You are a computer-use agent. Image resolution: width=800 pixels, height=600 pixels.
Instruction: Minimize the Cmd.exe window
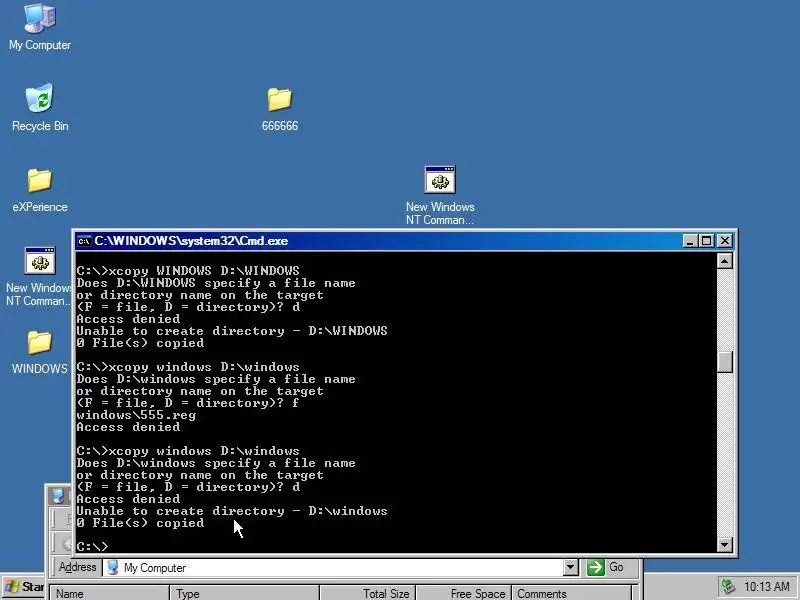[690, 241]
